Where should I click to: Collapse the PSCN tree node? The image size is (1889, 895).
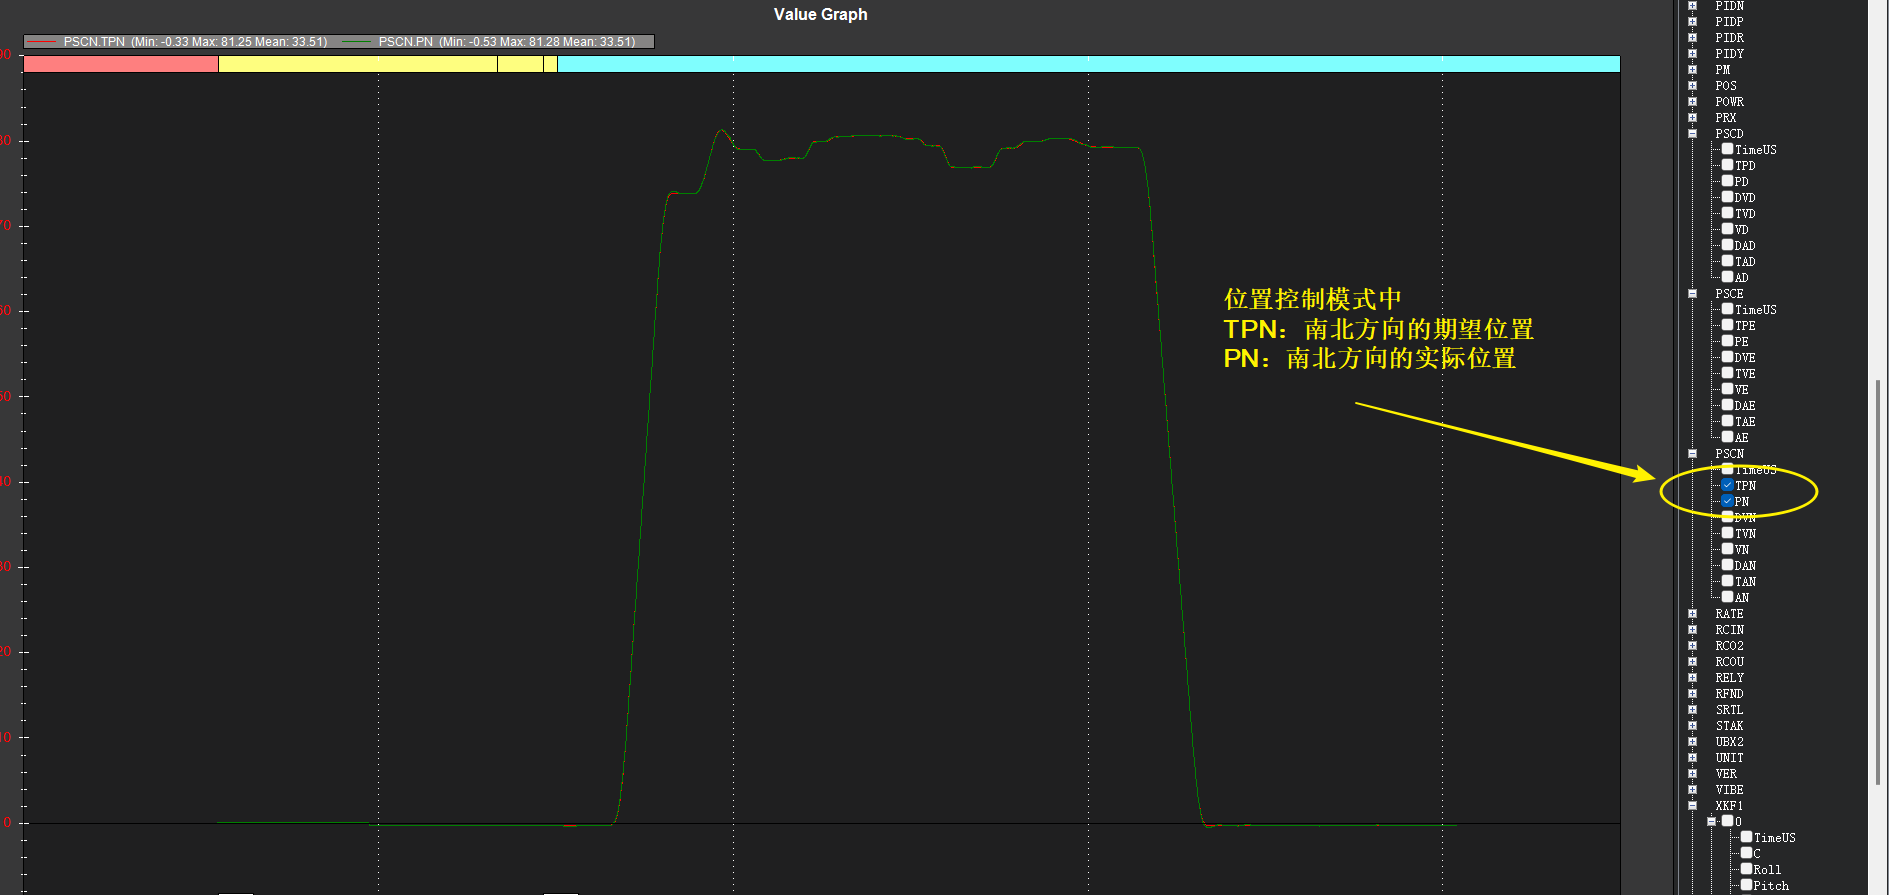[1692, 453]
